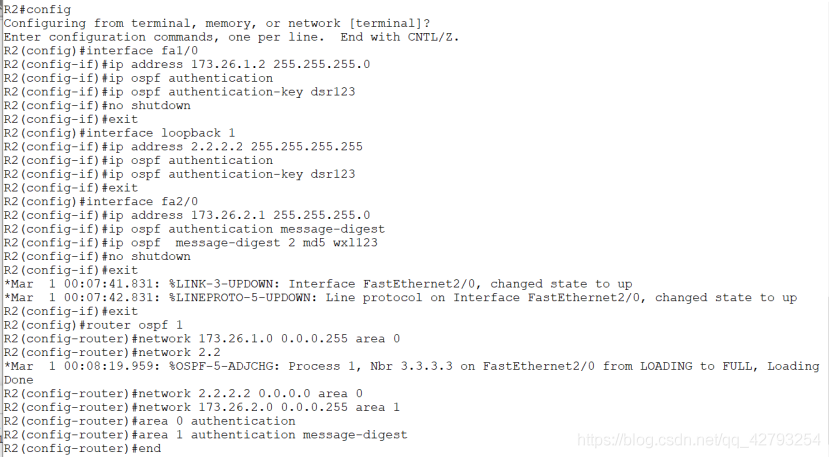Image resolution: width=830 pixels, height=458 pixels.
Task: Click the "R2#config" command line
Action: pyautogui.click(x=37, y=9)
